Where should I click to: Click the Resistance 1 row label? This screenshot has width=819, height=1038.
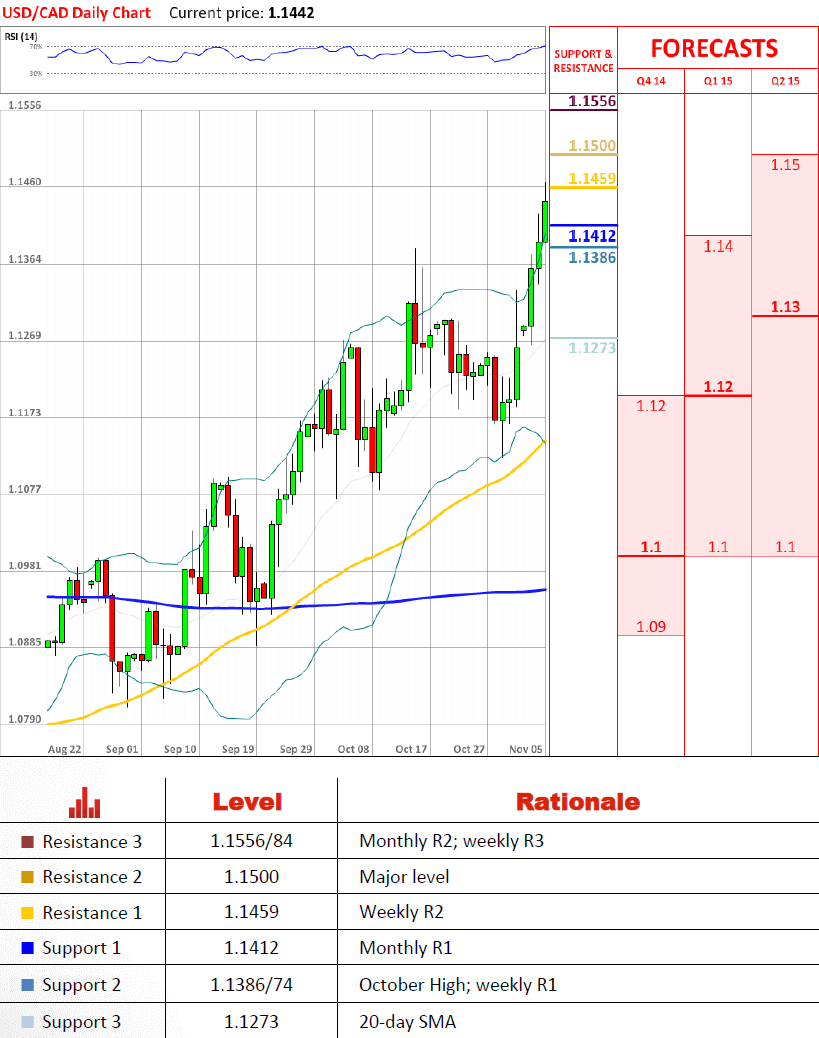point(92,913)
